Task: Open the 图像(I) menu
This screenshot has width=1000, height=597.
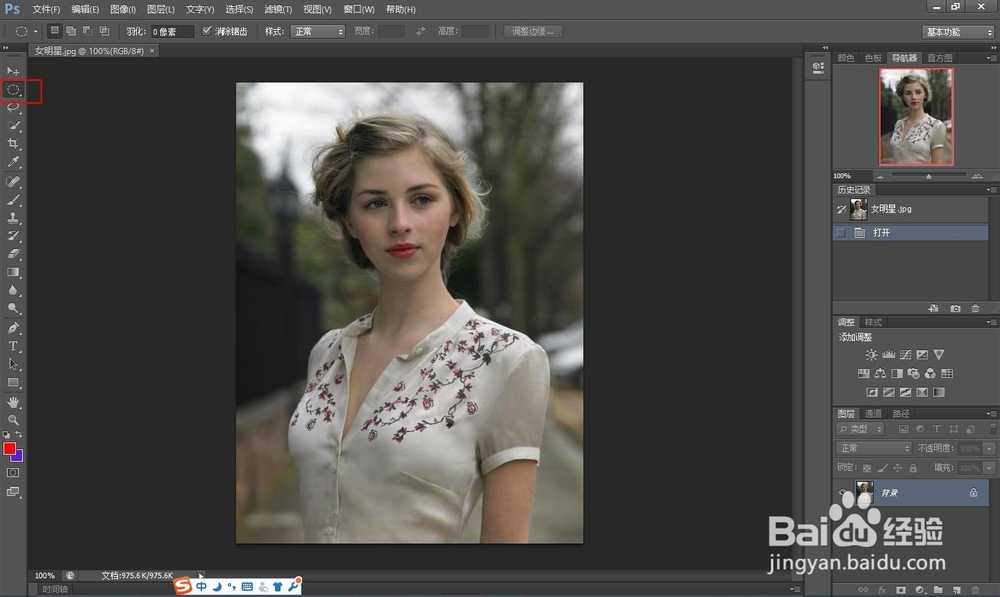Action: pyautogui.click(x=122, y=9)
